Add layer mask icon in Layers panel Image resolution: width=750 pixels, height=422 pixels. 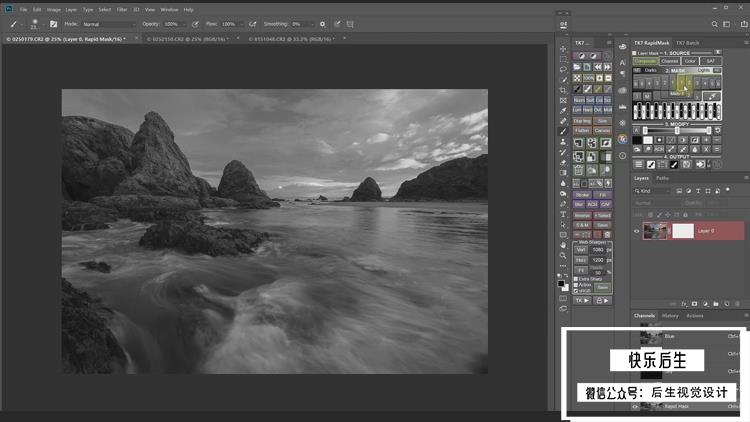coord(695,304)
